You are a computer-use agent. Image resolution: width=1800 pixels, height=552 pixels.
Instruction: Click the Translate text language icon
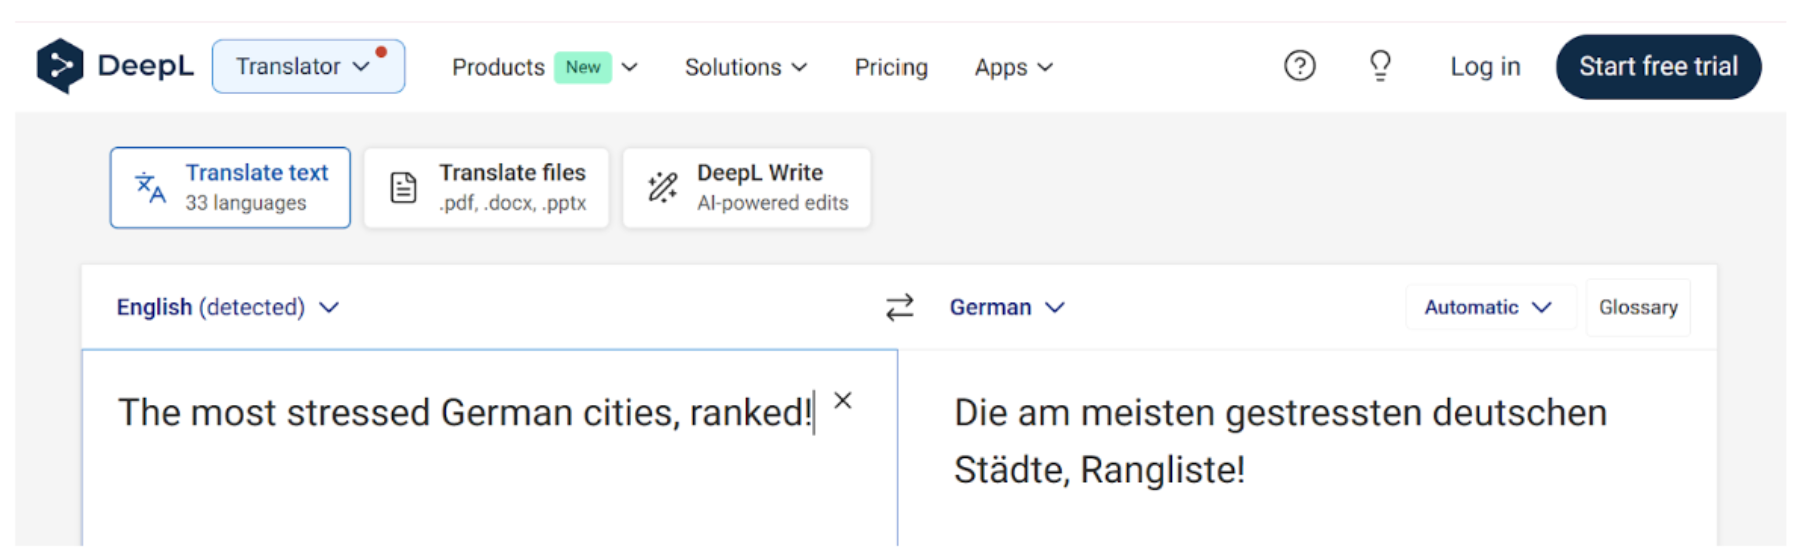tap(150, 187)
